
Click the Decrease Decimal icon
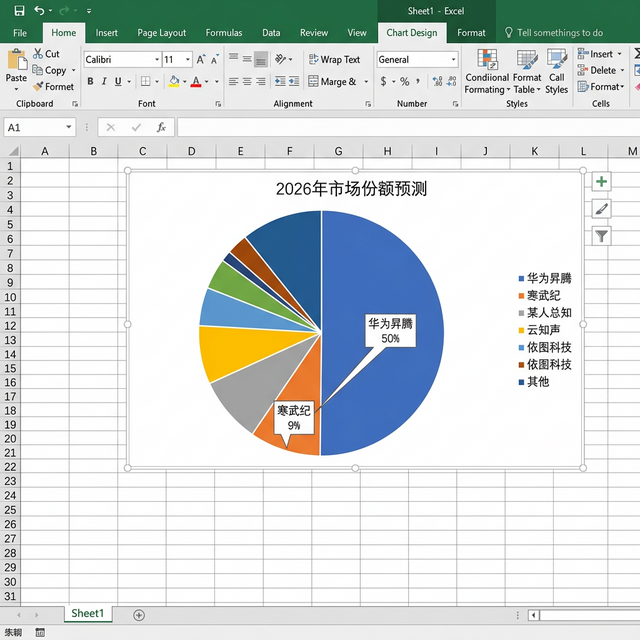[451, 81]
